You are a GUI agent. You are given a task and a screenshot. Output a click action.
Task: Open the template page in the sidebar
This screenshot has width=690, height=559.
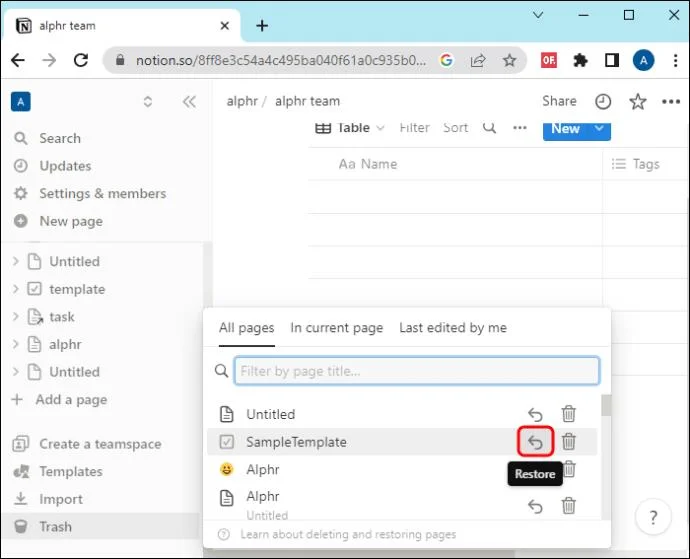tap(77, 289)
